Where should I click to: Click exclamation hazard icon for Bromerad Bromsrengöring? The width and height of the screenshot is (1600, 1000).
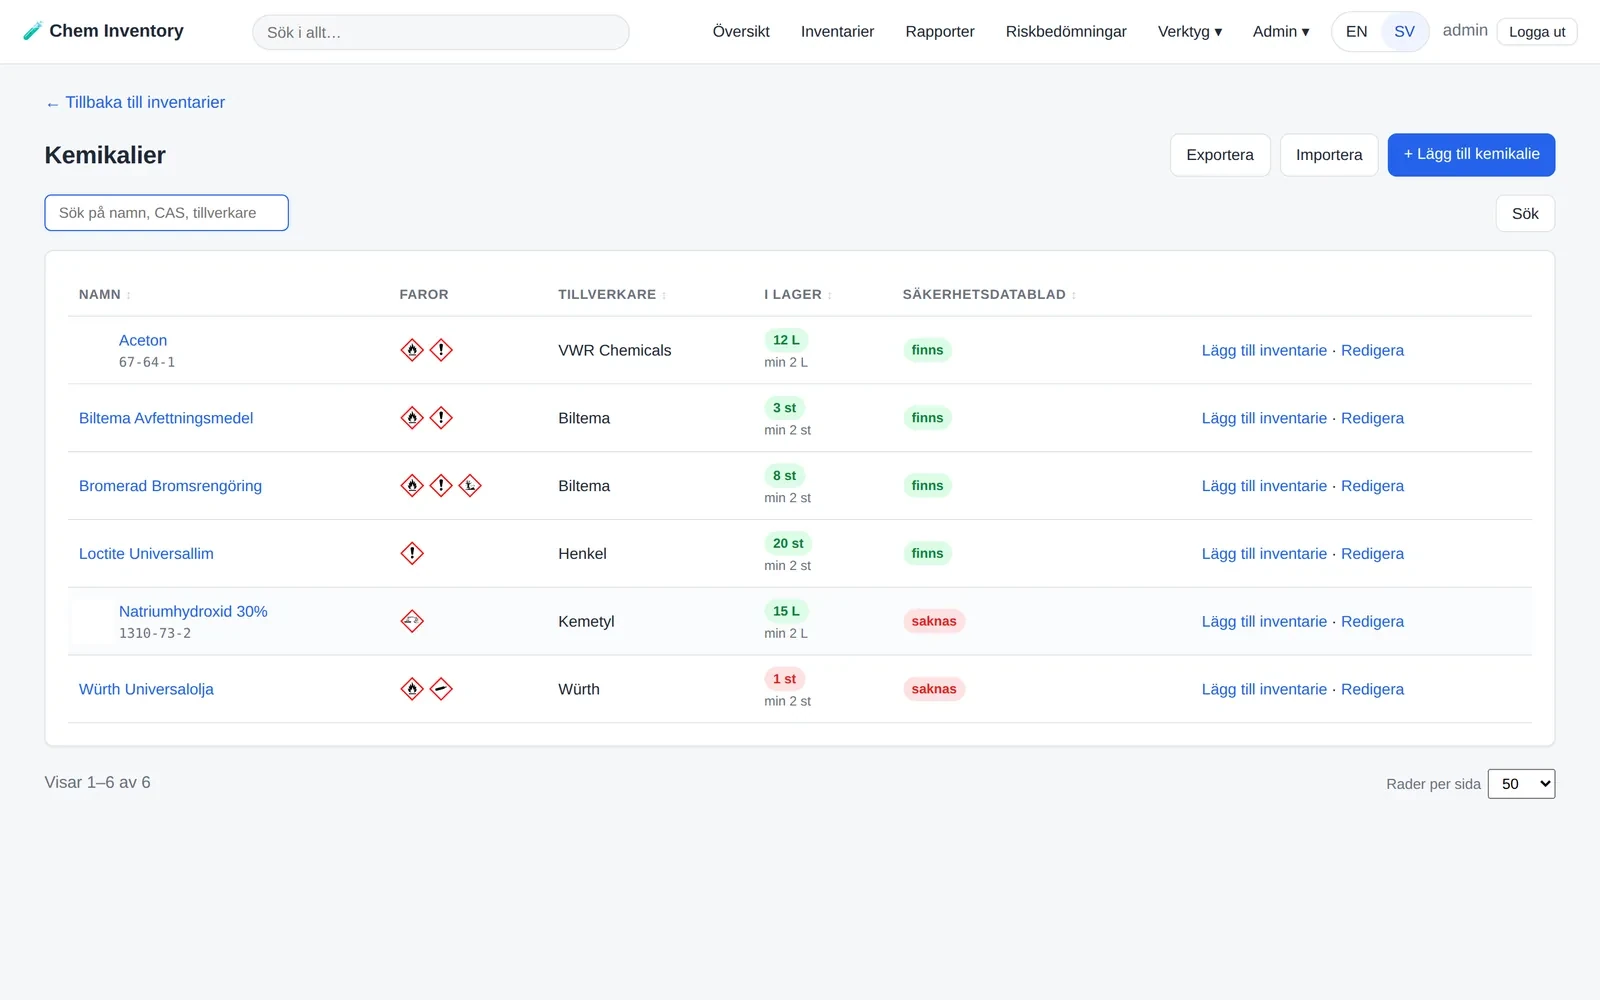(441, 486)
